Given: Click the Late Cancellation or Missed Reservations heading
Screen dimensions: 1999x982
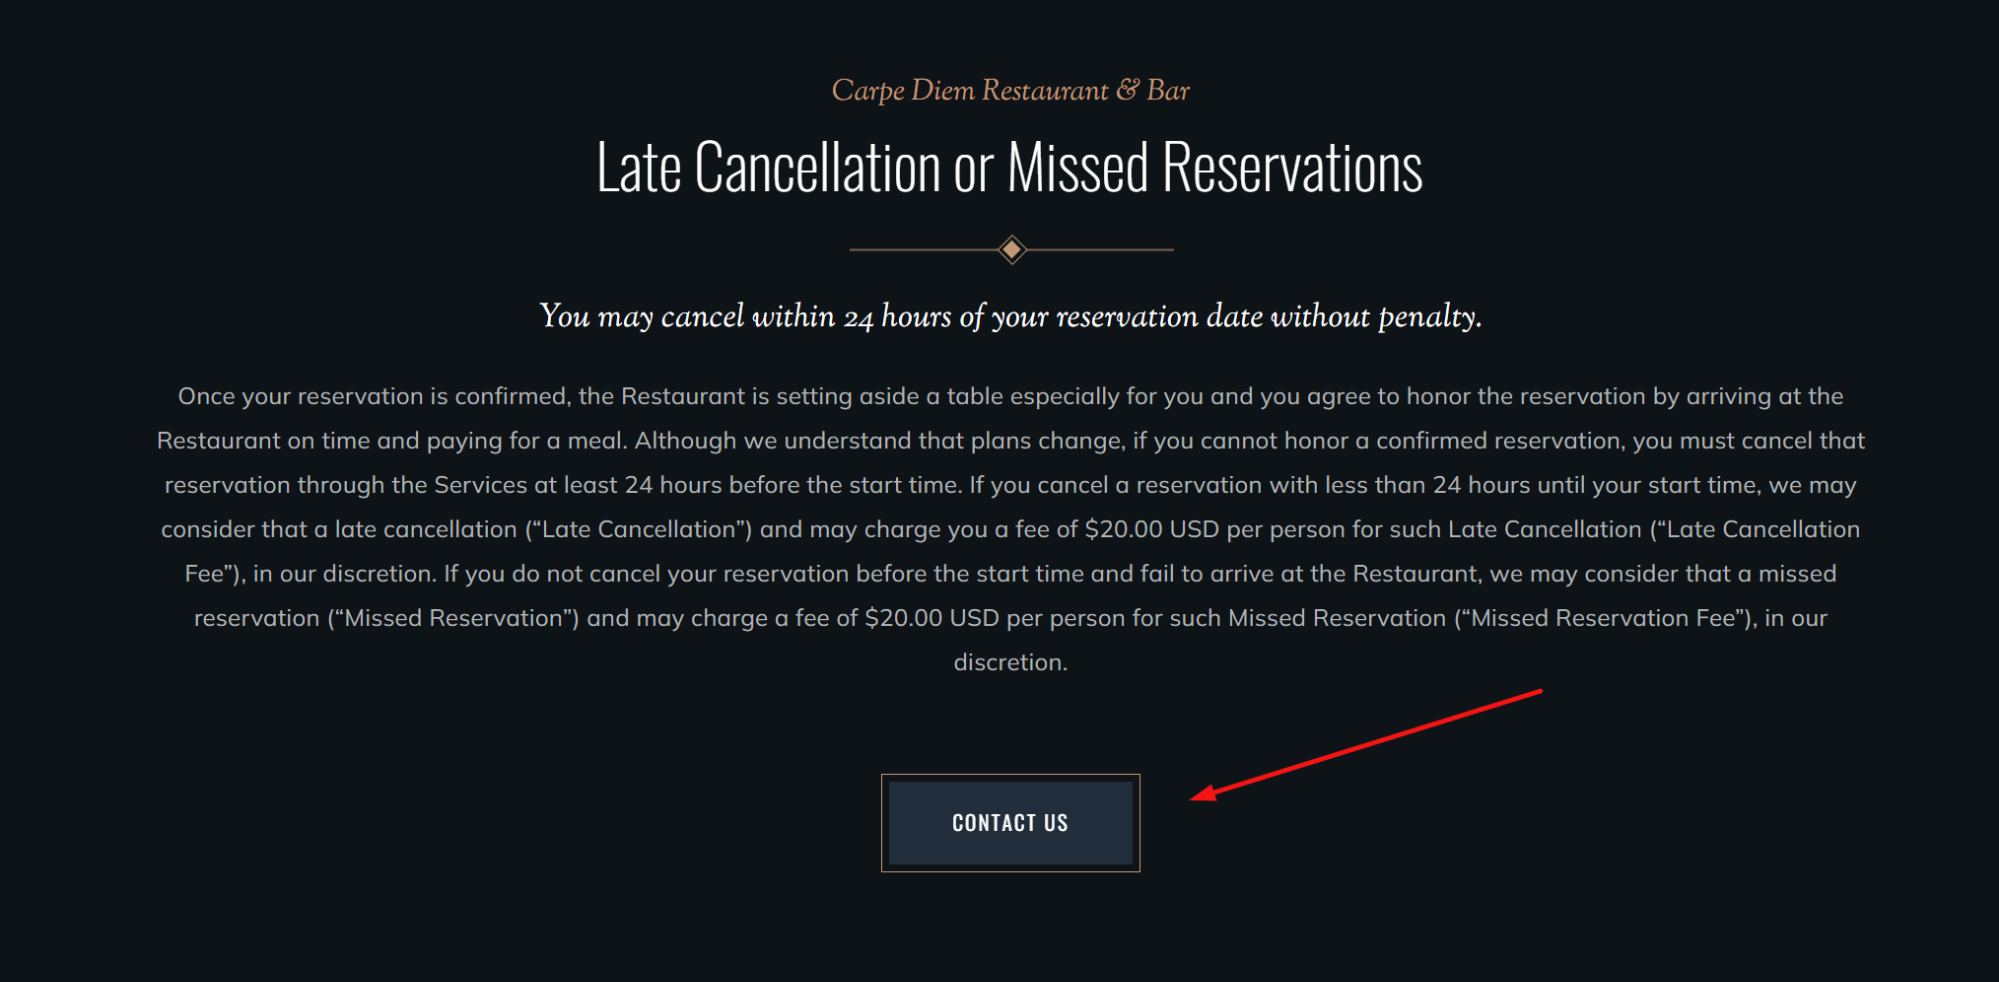Looking at the screenshot, I should [1010, 168].
